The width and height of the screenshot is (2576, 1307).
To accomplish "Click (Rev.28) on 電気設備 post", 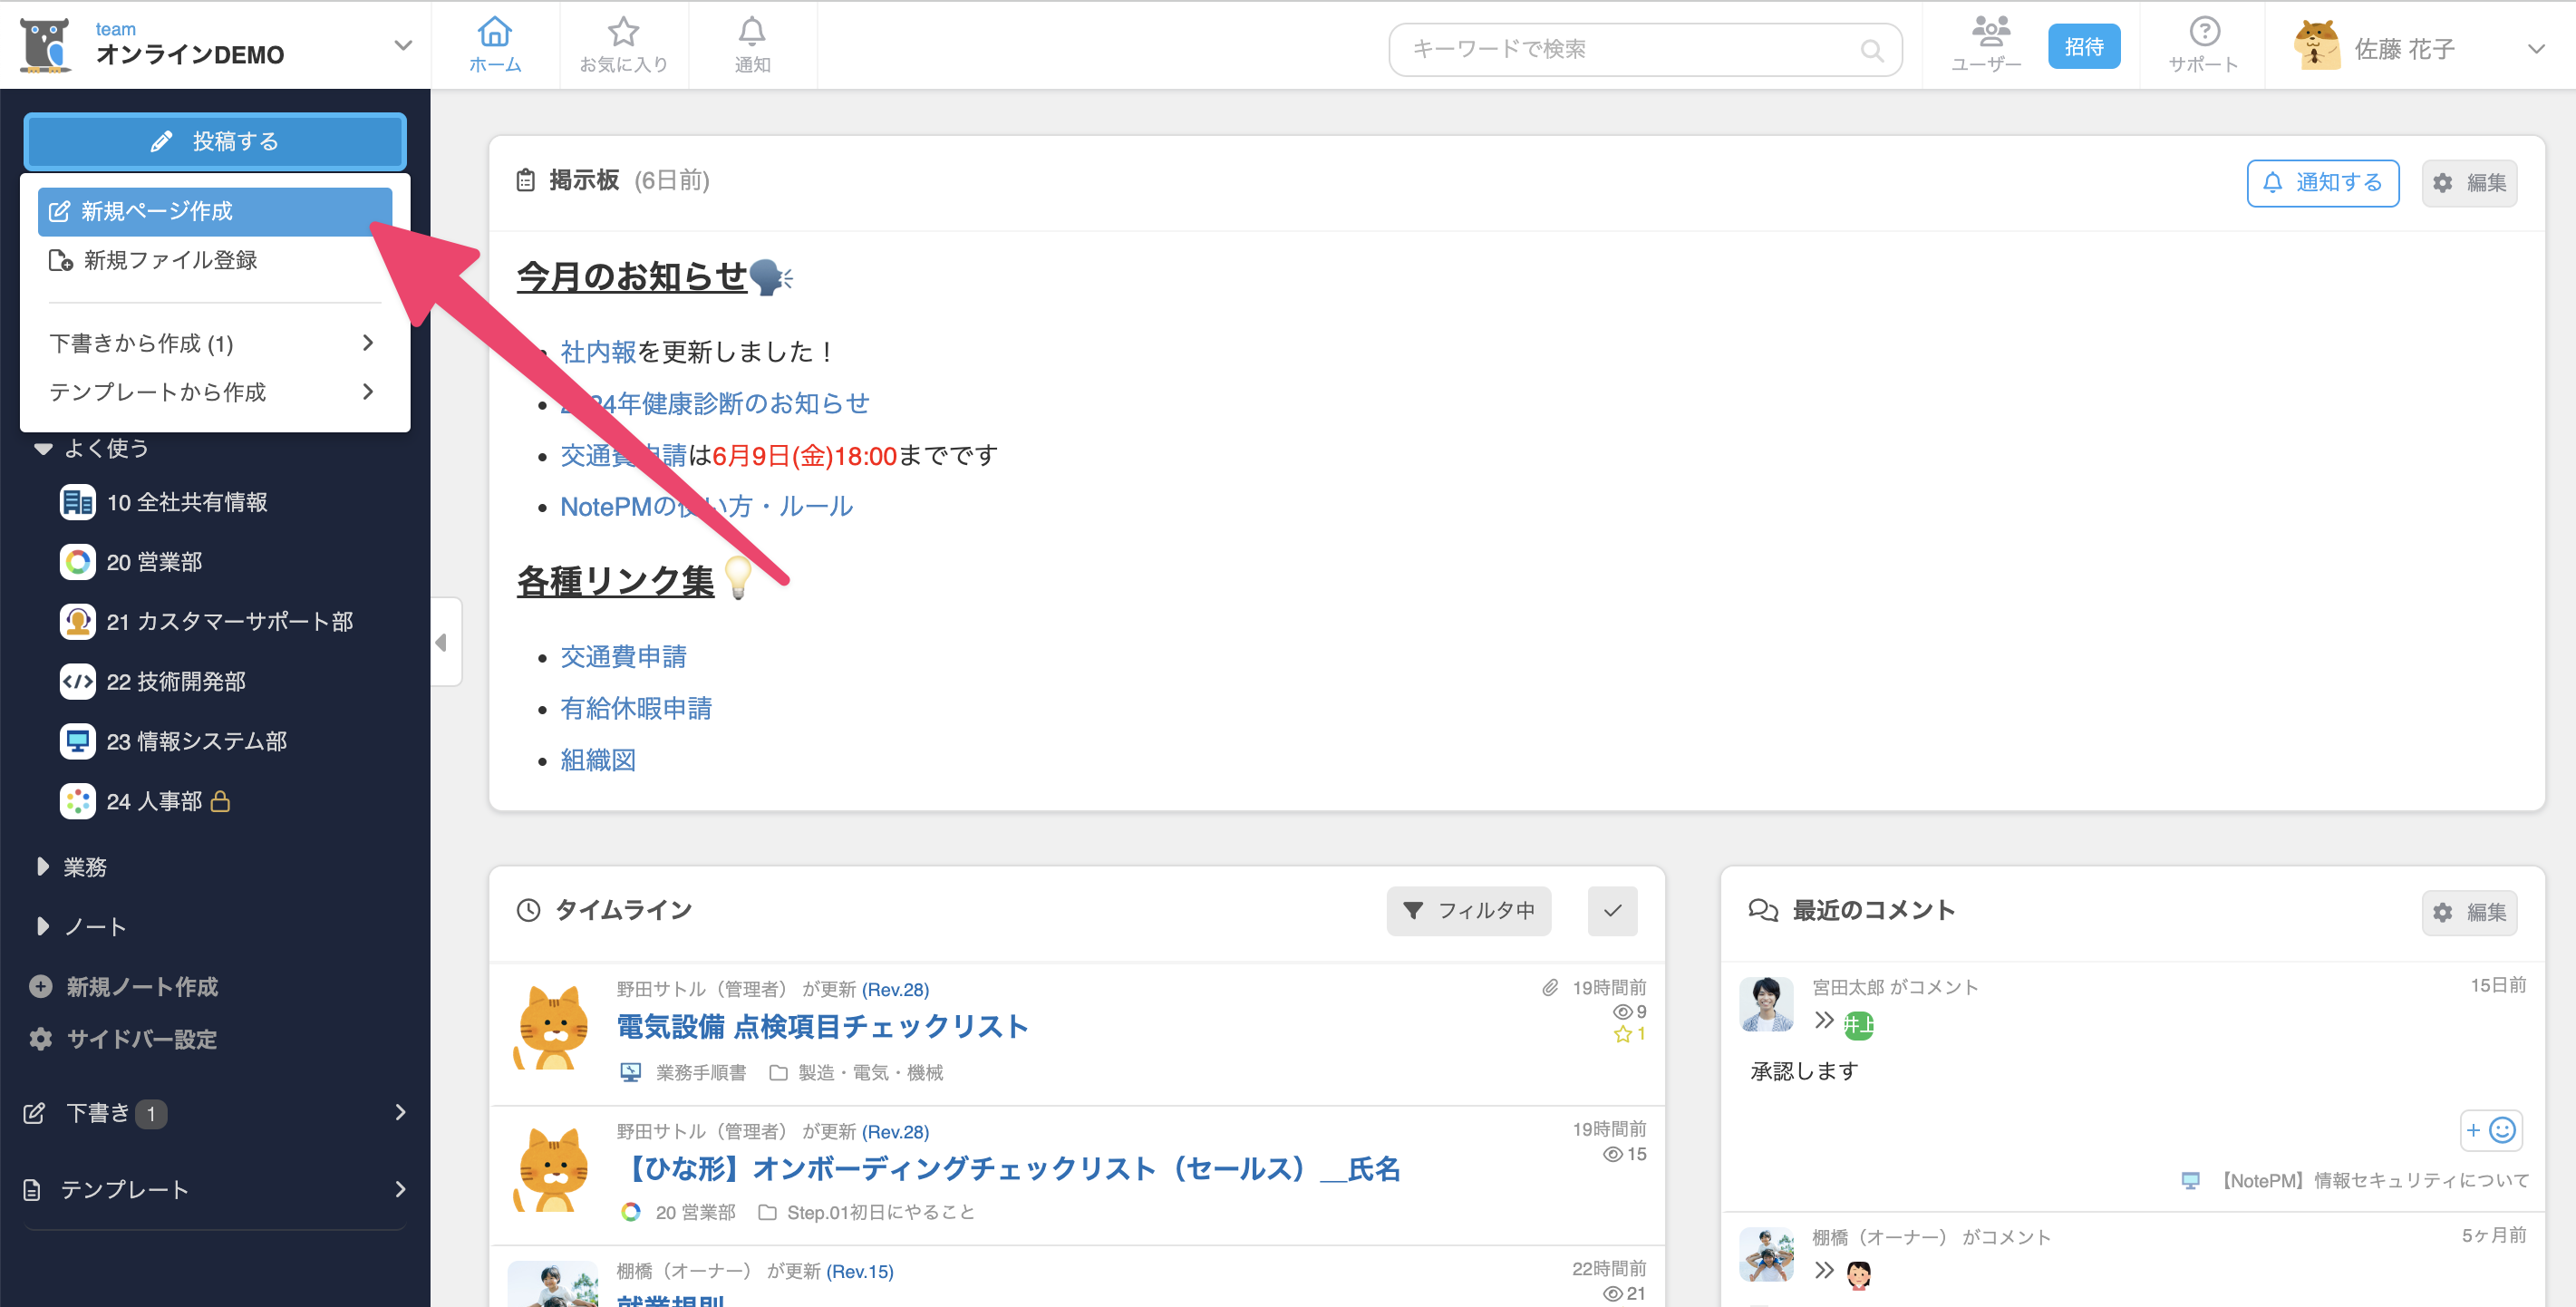I will coord(895,989).
